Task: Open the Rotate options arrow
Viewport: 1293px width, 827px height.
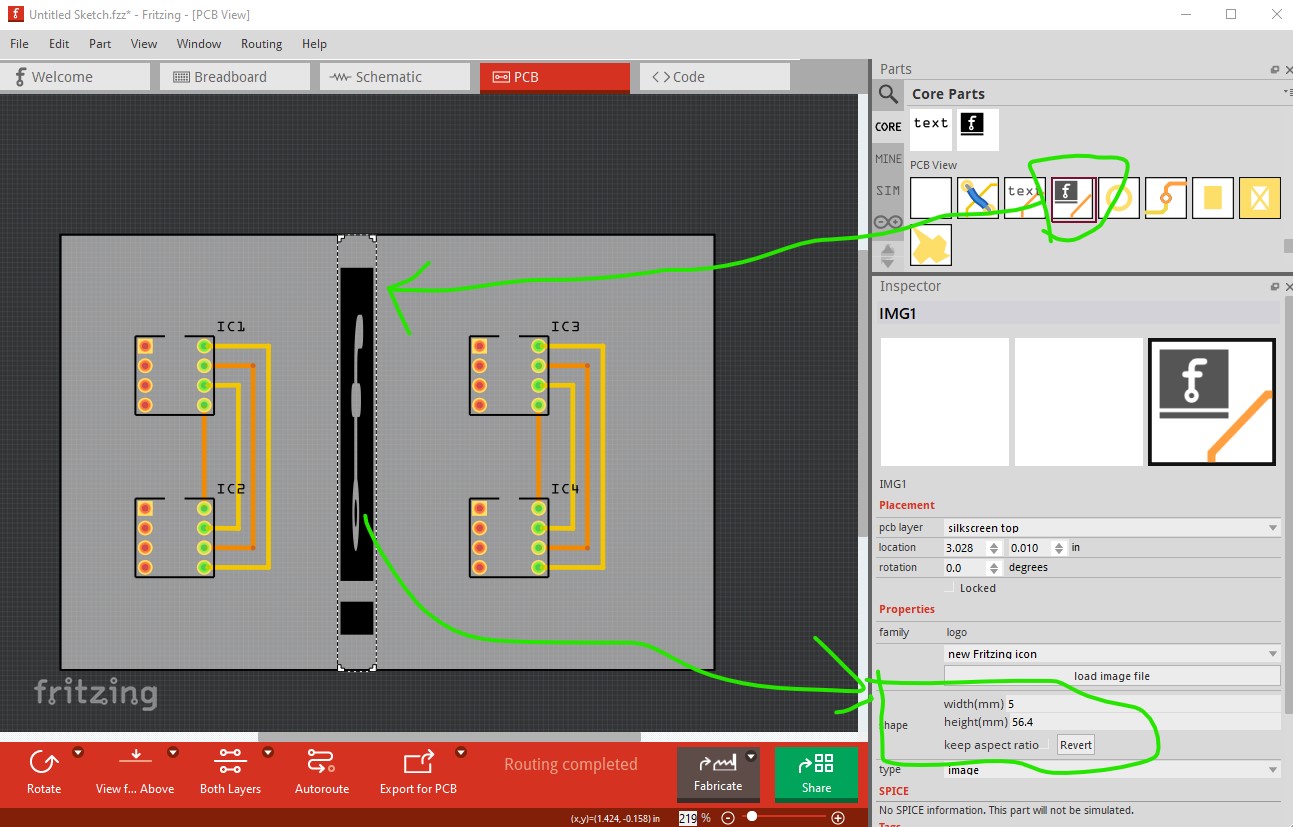Action: tap(78, 753)
